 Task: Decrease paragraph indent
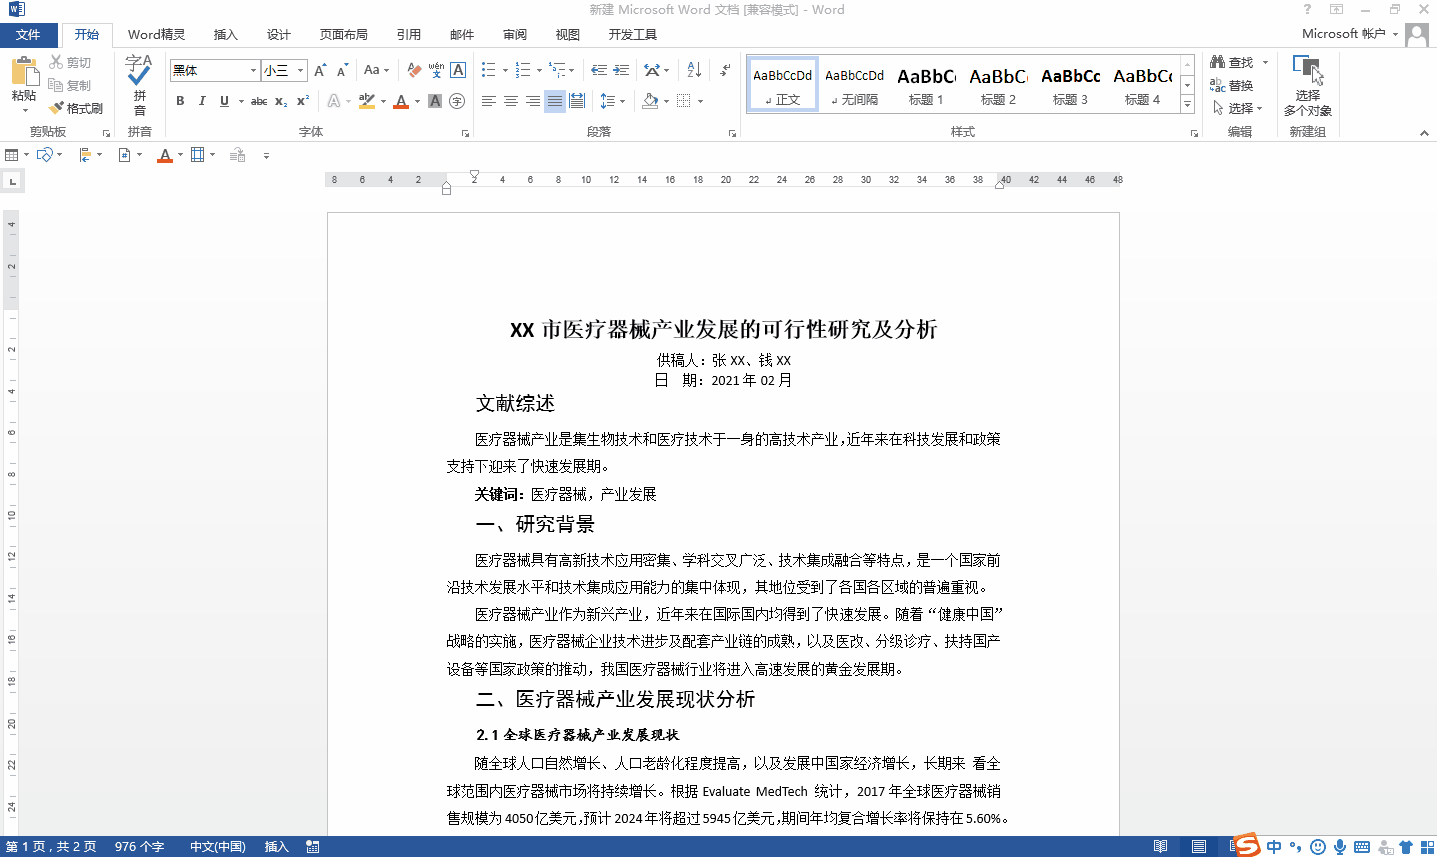tap(599, 70)
